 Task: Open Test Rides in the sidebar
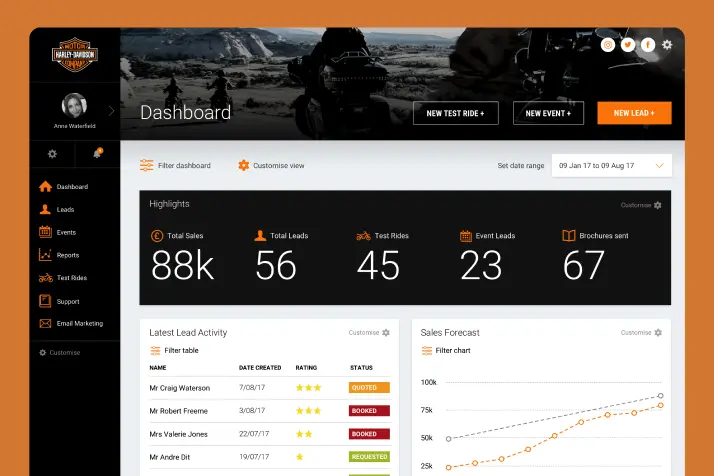tap(71, 278)
